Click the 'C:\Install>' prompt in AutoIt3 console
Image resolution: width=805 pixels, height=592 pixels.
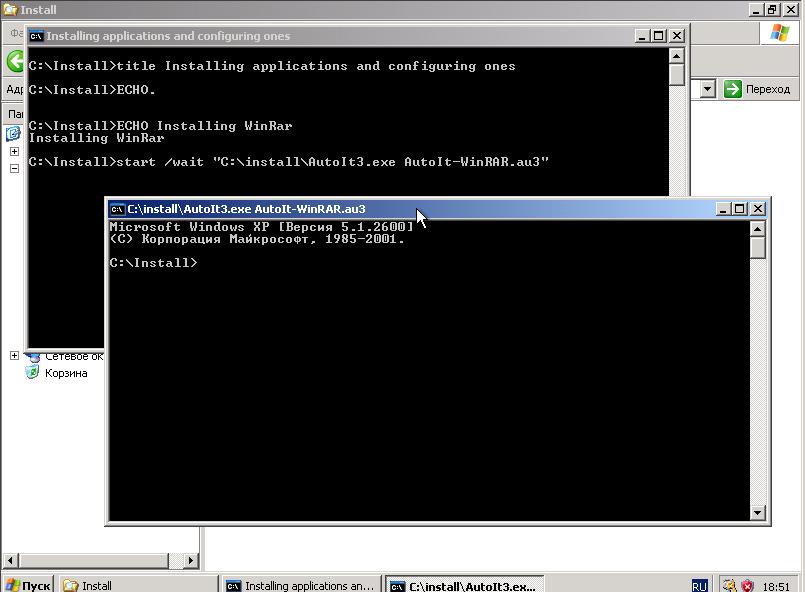point(153,263)
